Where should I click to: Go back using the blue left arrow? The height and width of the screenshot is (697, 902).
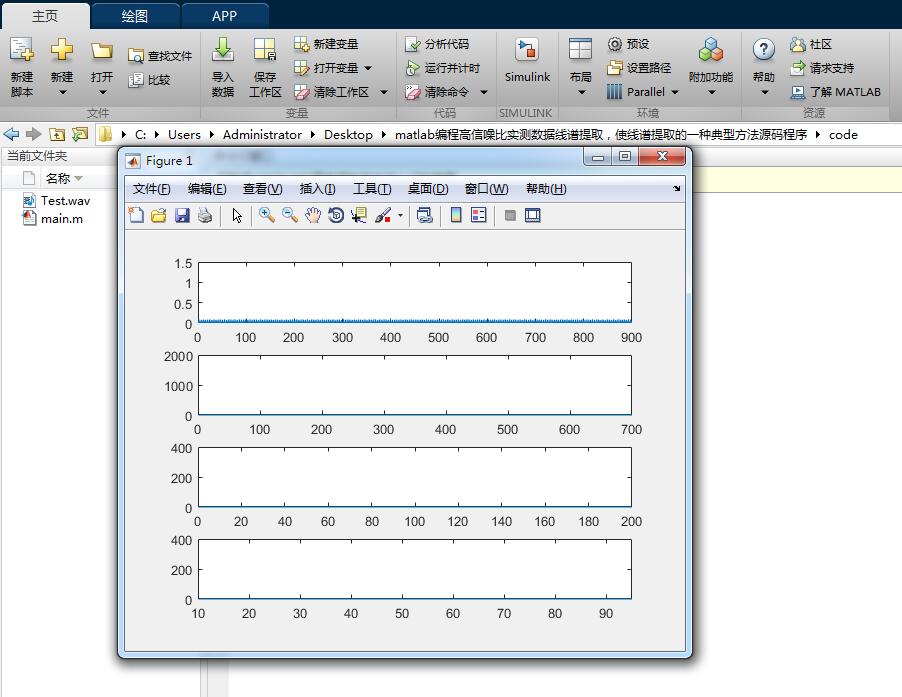(11, 135)
